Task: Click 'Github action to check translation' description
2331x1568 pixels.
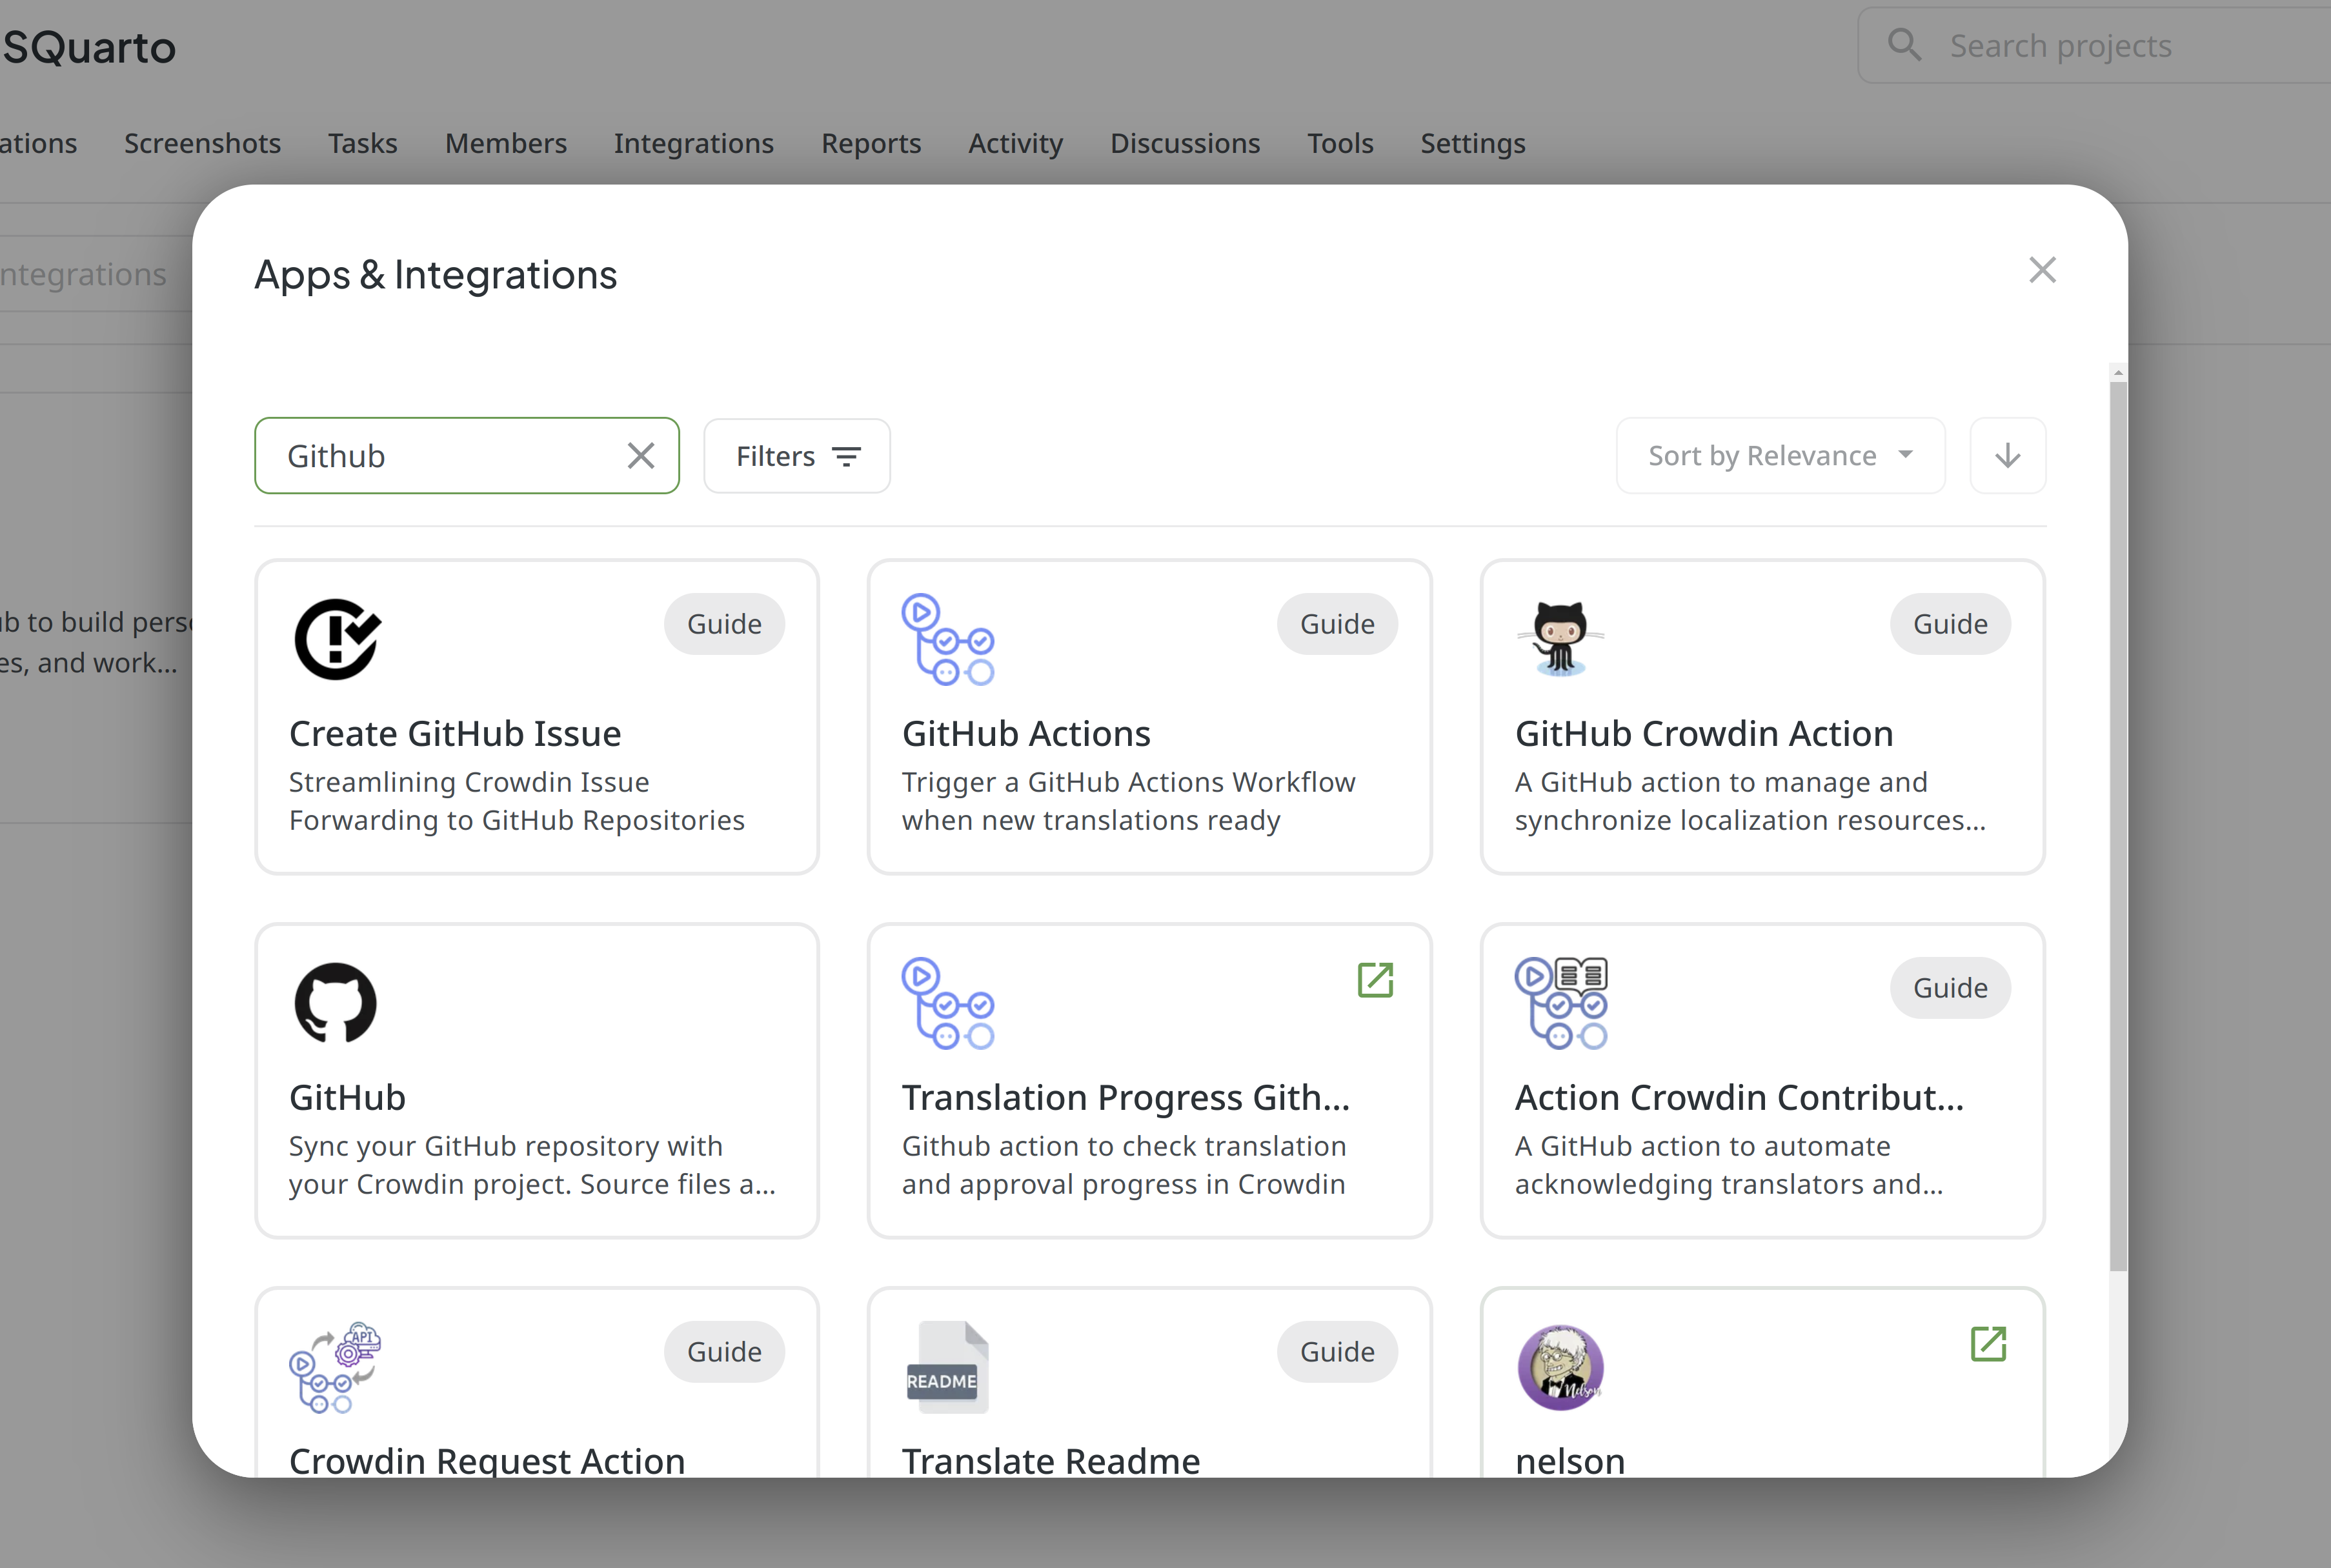Action: click(1124, 1165)
